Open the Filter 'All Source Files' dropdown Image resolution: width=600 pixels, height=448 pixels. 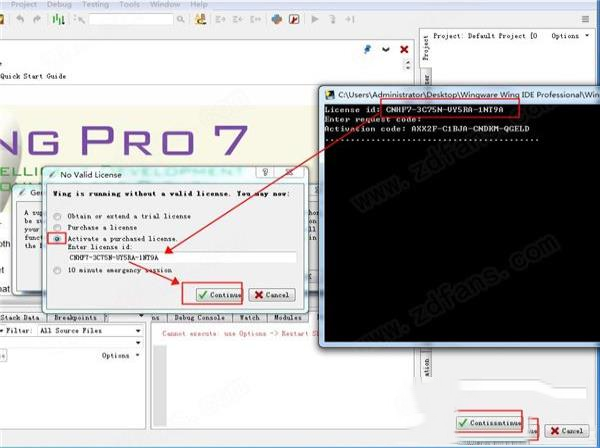click(x=86, y=329)
